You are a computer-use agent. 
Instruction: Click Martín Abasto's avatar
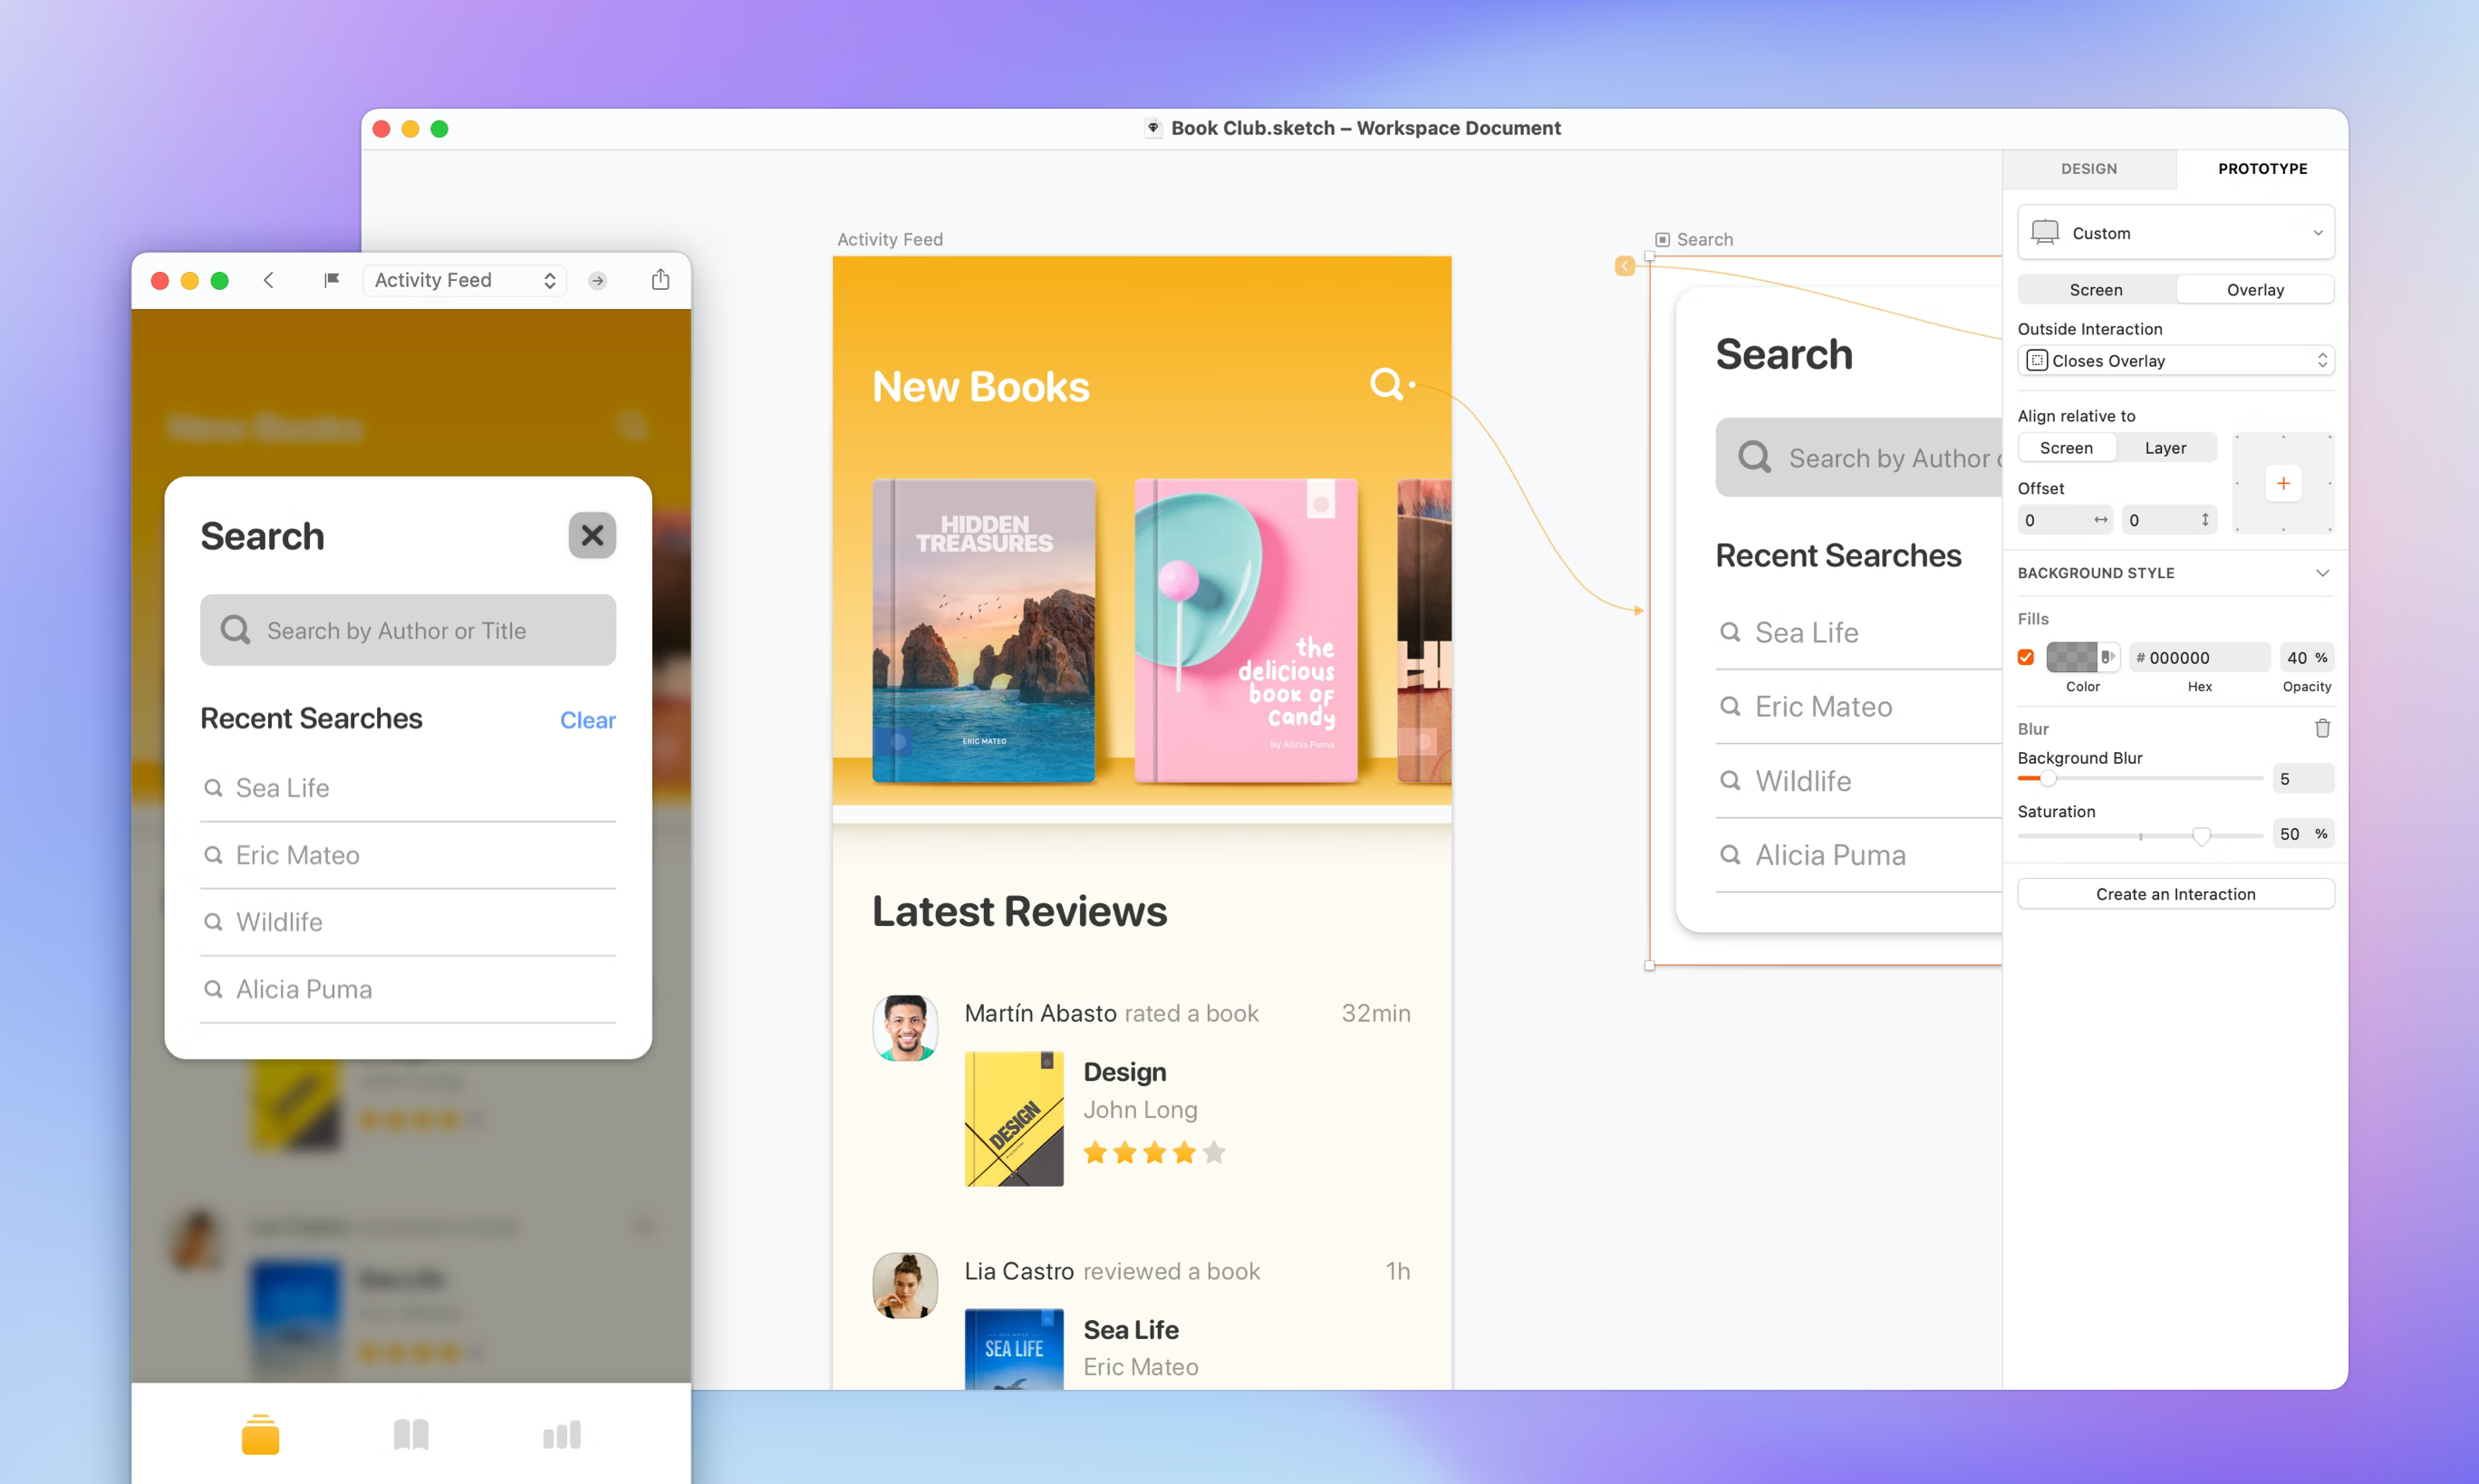pyautogui.click(x=905, y=1027)
